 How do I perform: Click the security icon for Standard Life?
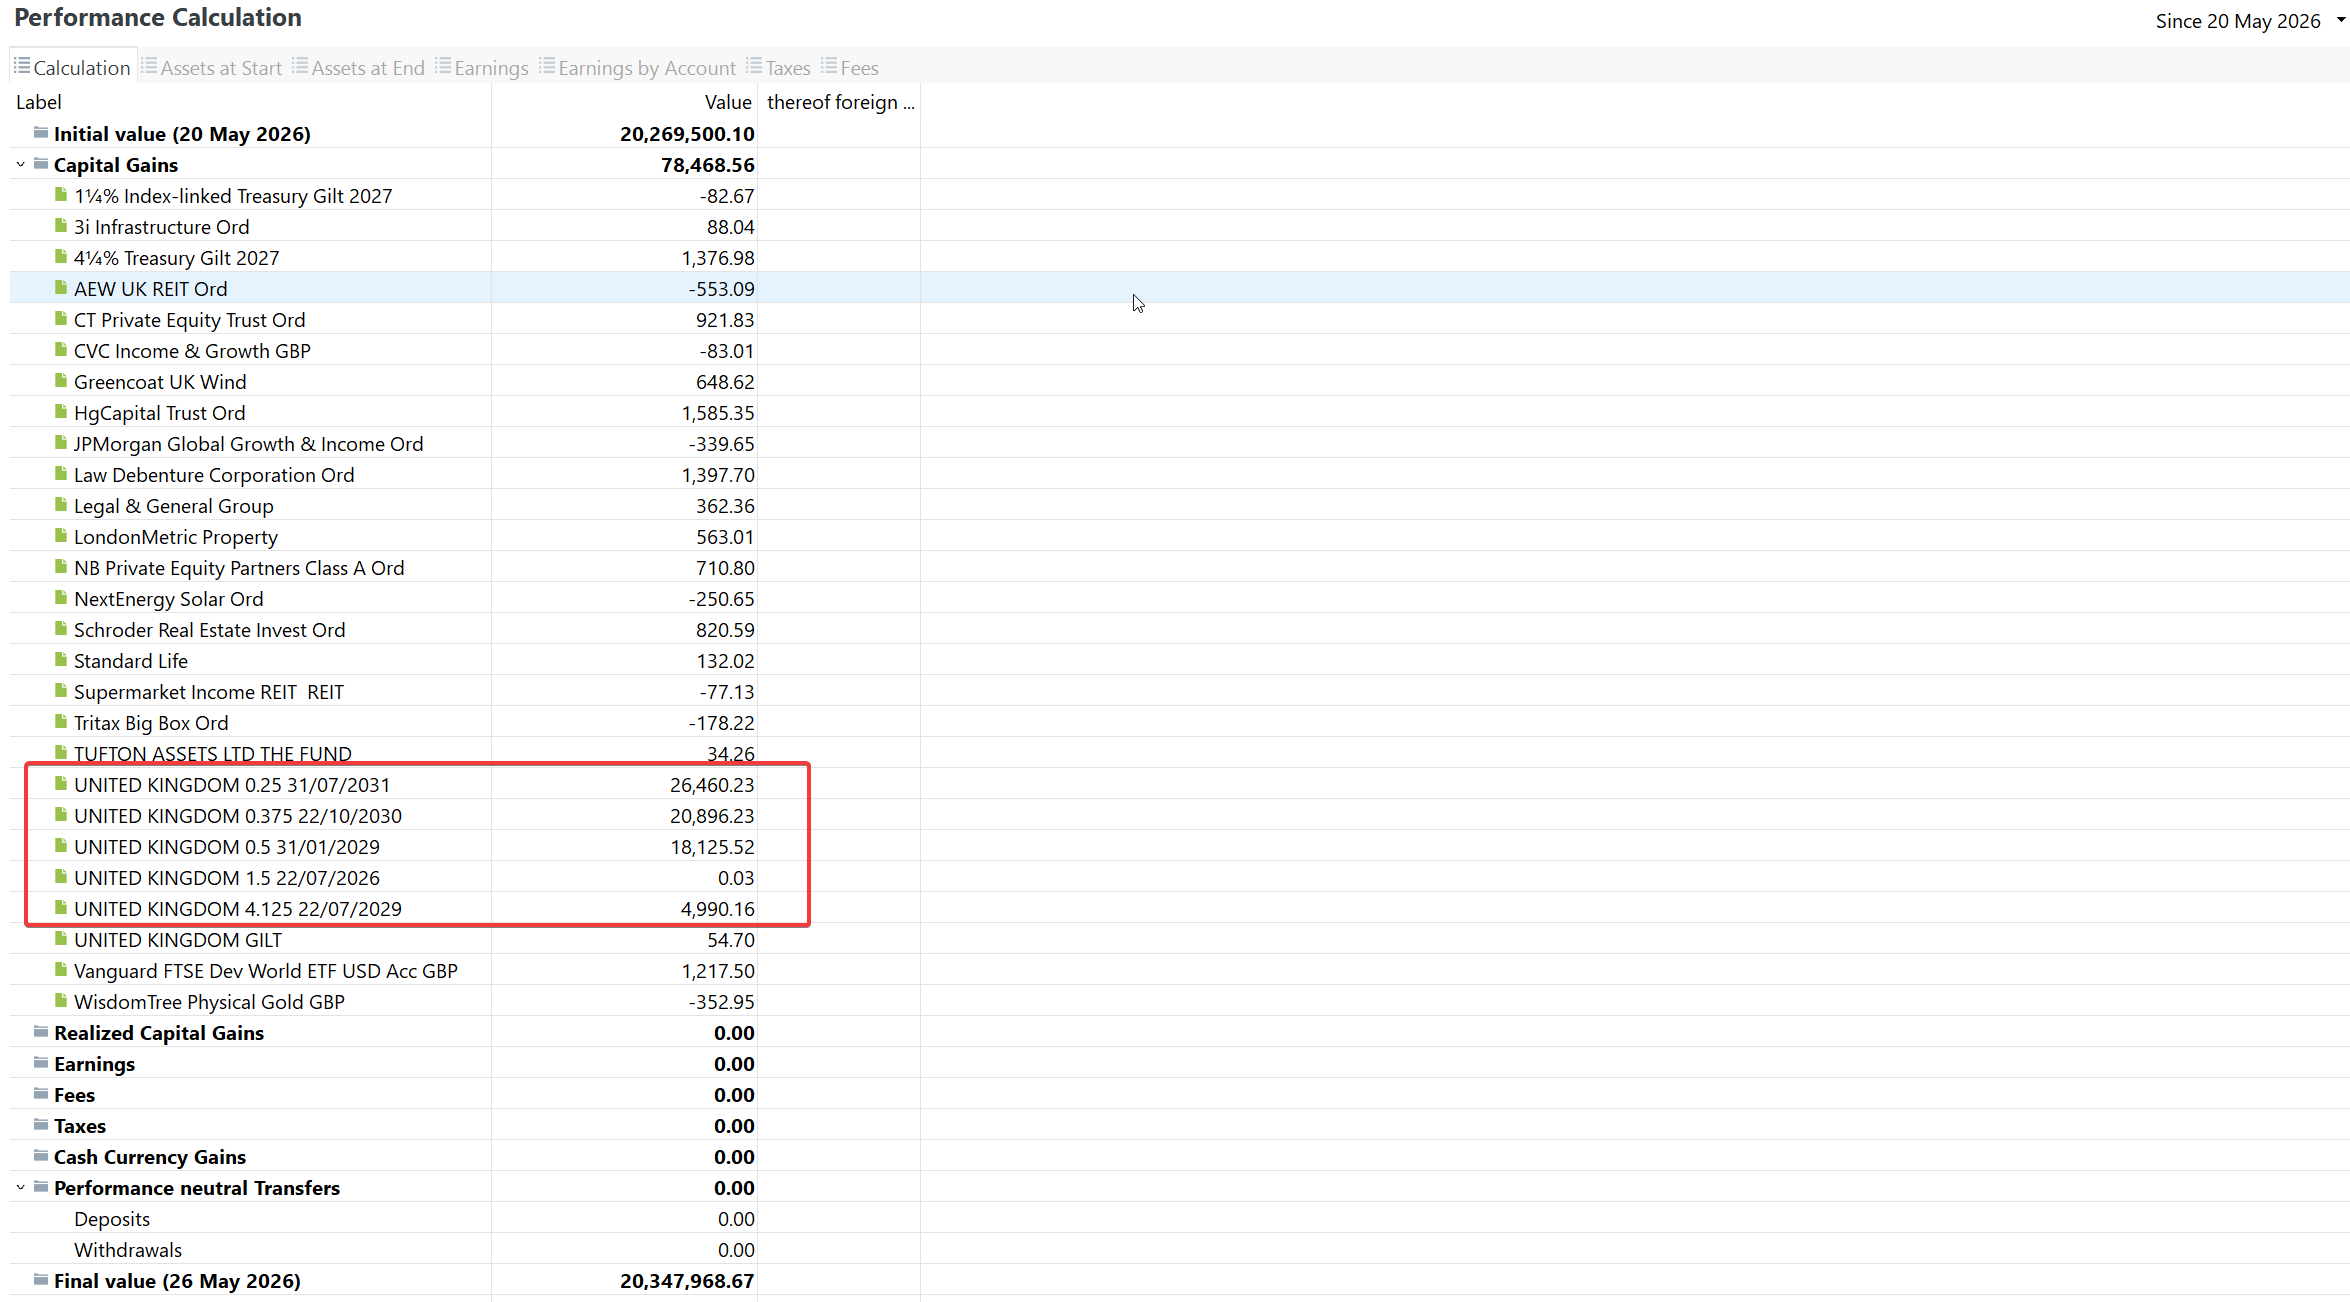point(61,660)
